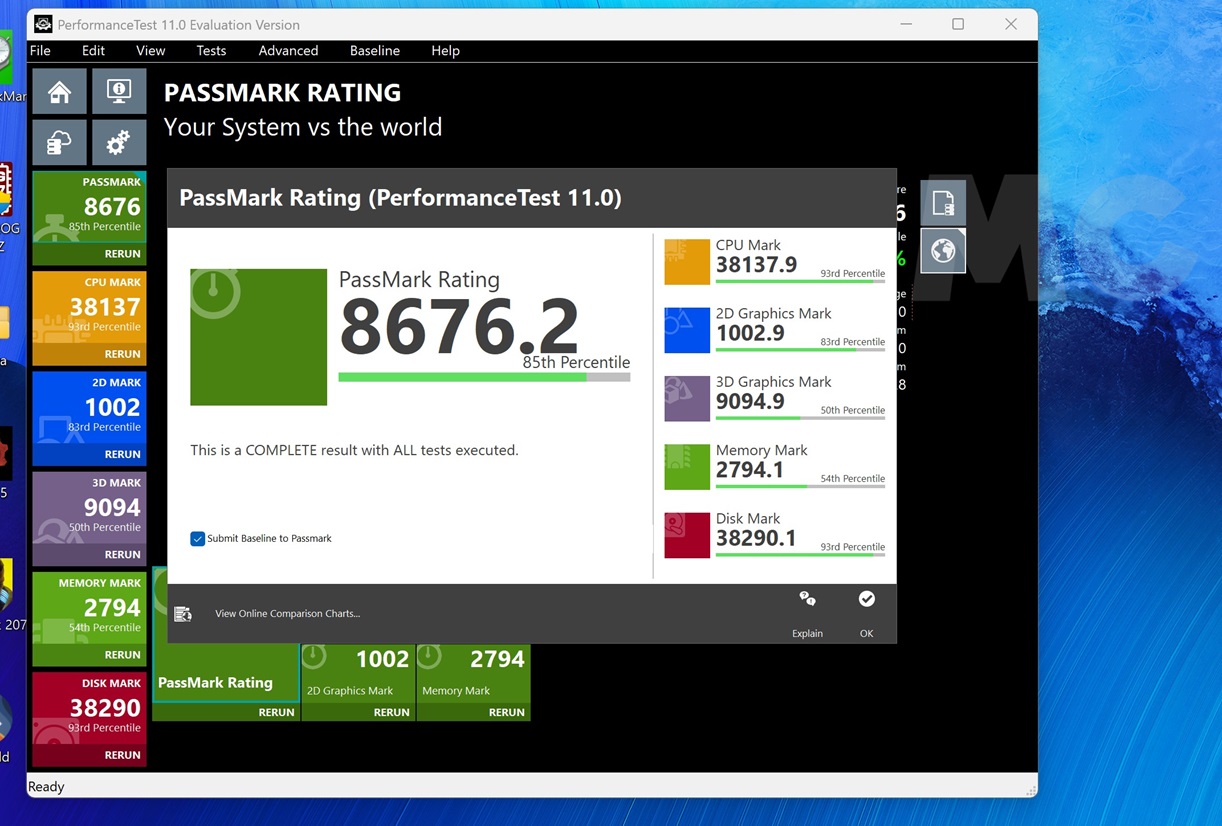Click the document report icon on right
Viewport: 1222px width, 826px height.
point(942,203)
